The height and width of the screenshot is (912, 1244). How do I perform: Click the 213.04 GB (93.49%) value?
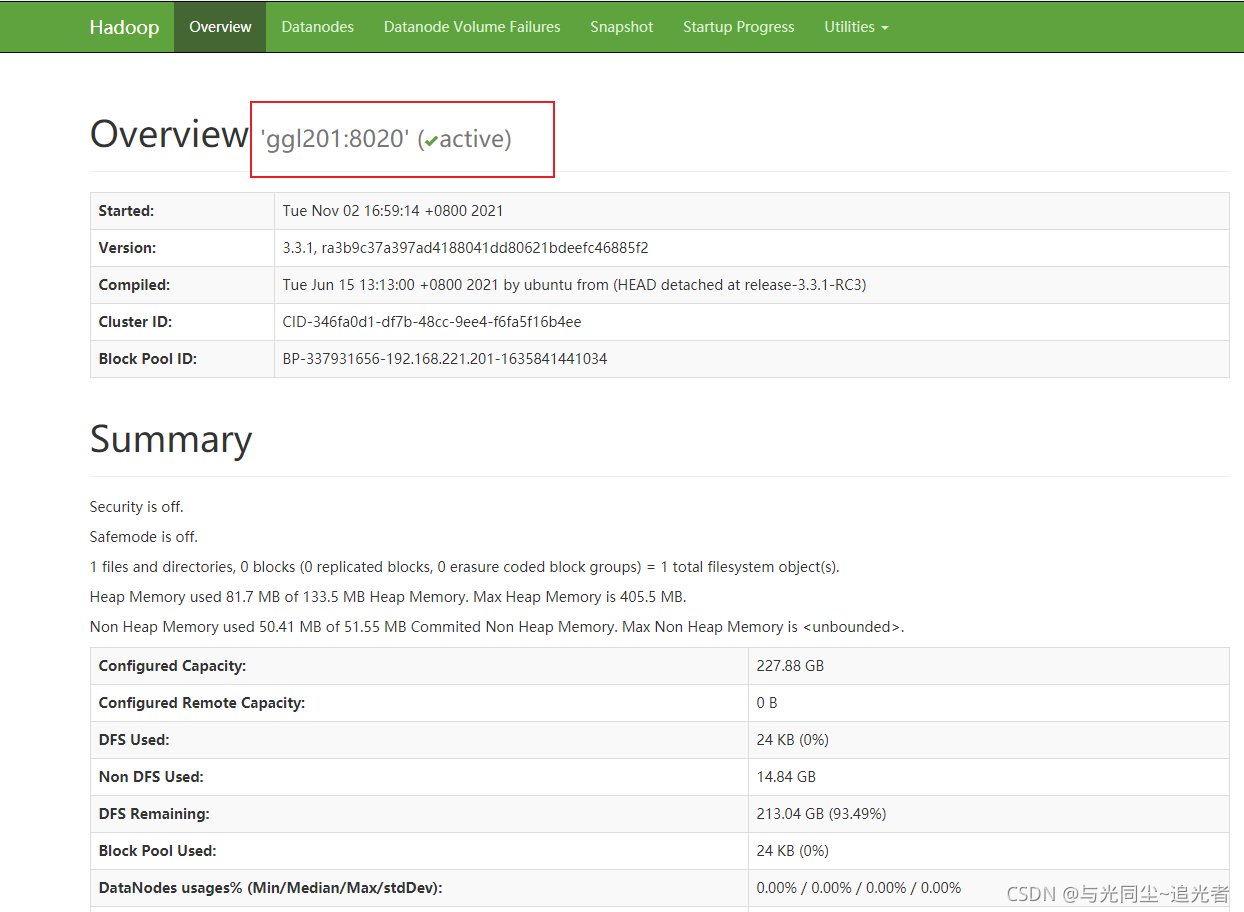822,814
